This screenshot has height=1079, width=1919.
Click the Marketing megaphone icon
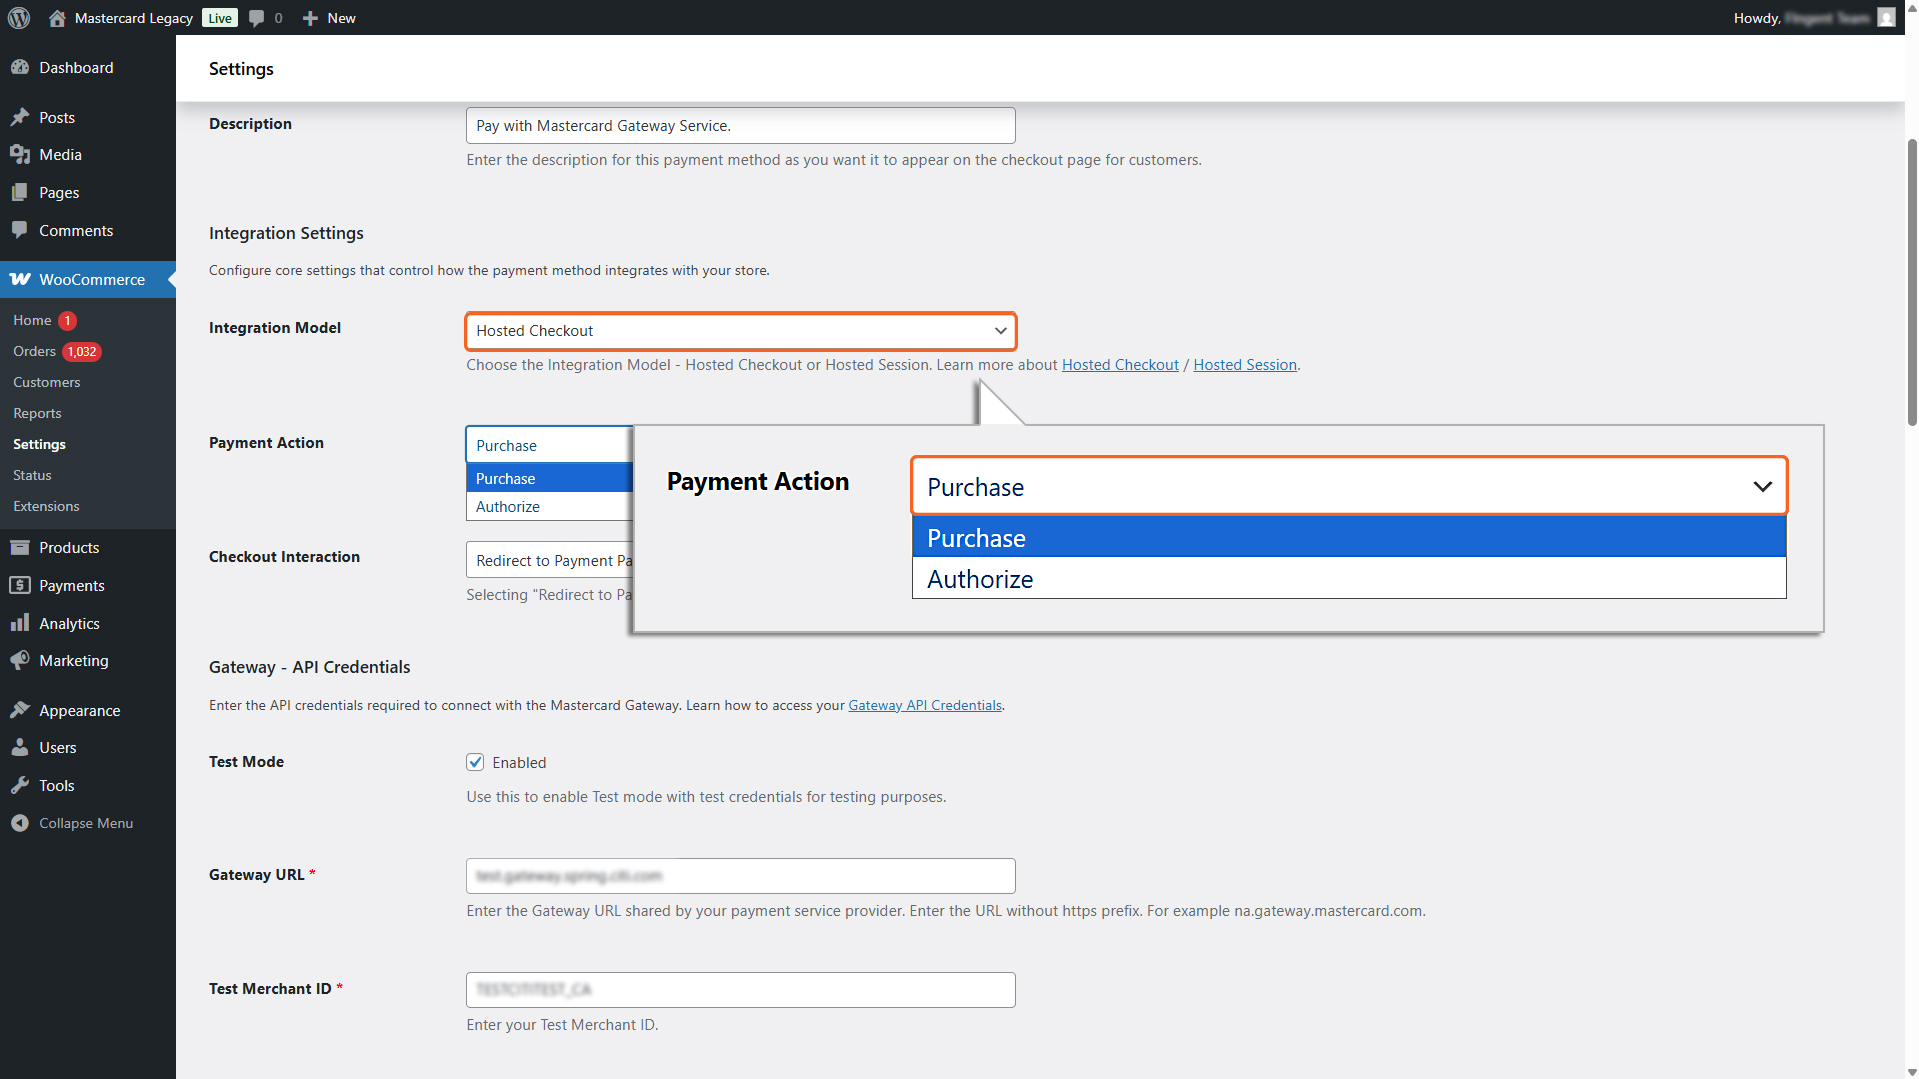point(20,661)
